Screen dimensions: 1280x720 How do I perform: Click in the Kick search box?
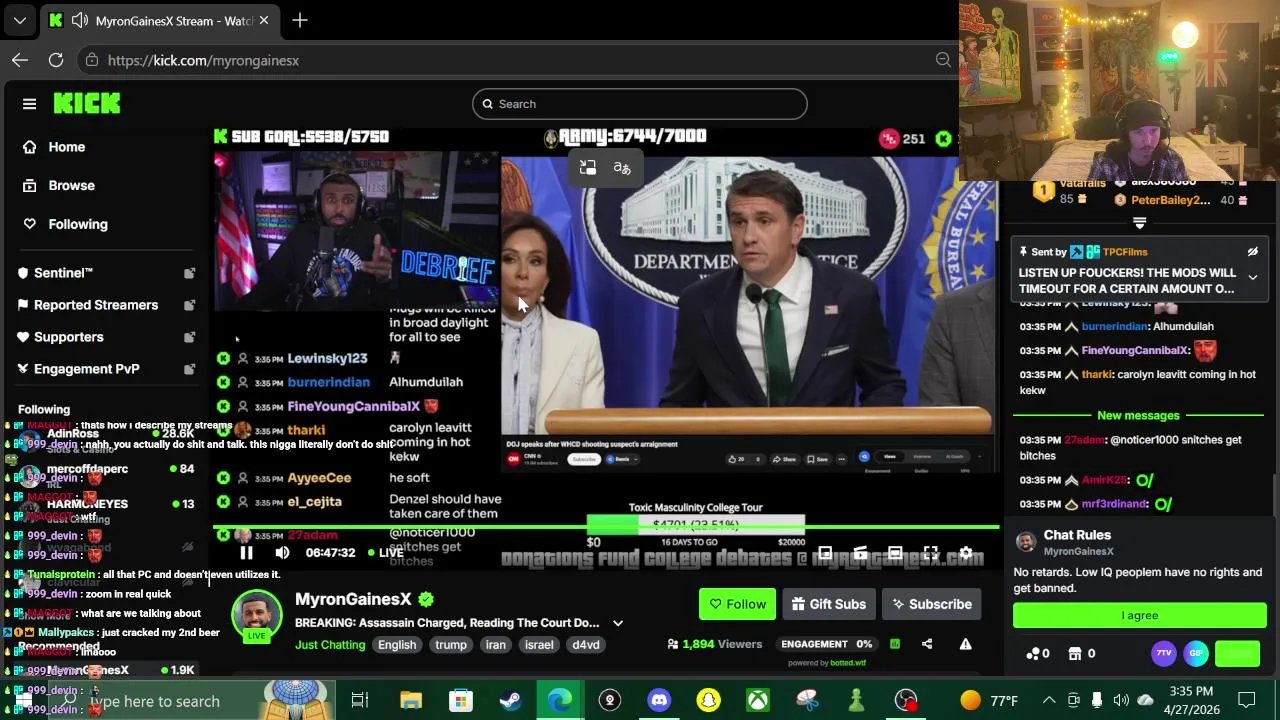pos(640,104)
